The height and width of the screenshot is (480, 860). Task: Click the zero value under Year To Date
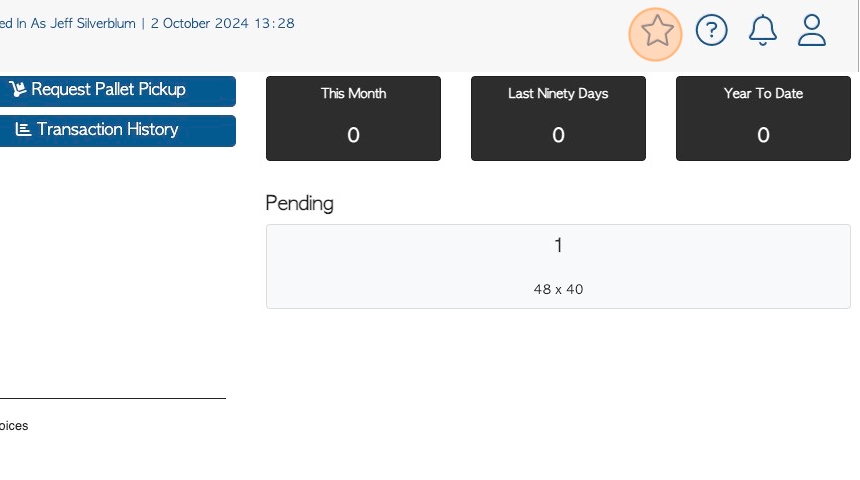pyautogui.click(x=763, y=135)
